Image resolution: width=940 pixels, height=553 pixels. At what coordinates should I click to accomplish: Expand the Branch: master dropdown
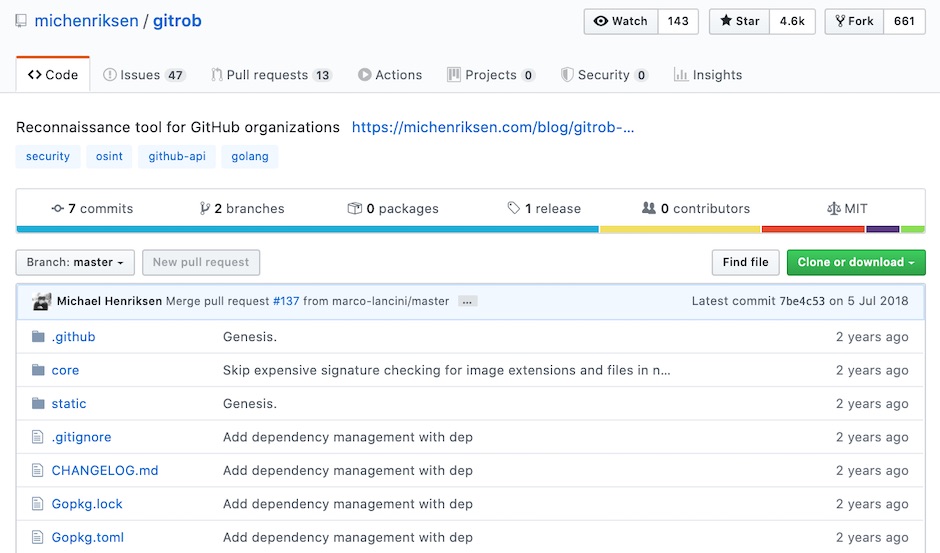coord(75,262)
